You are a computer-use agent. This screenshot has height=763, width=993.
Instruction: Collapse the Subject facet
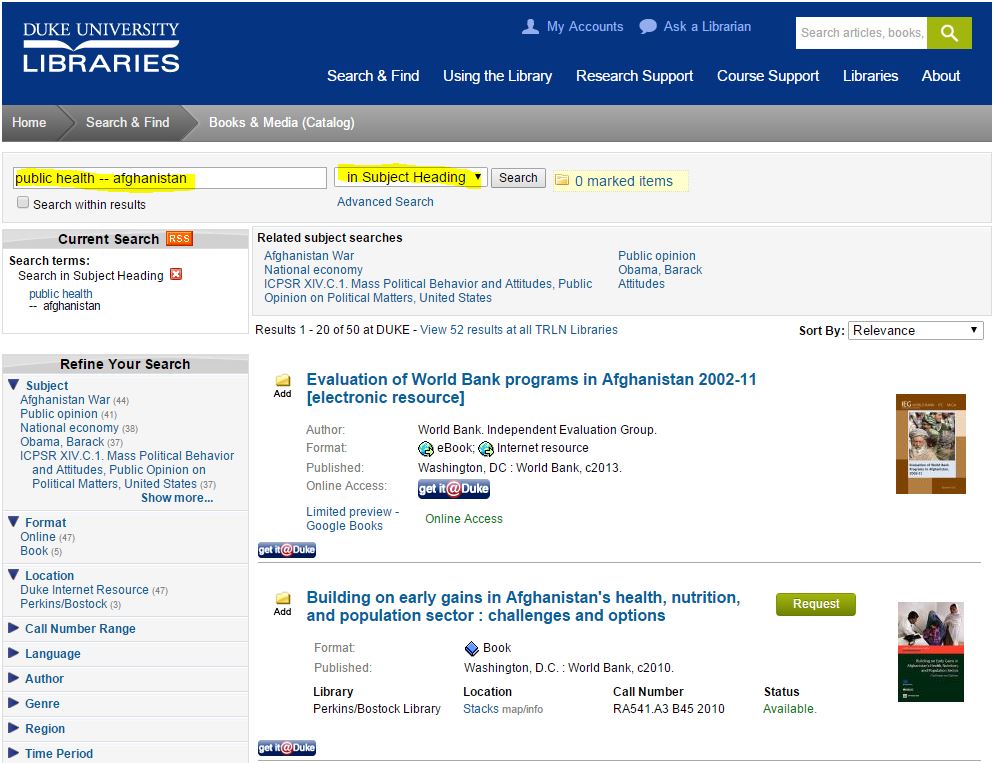tap(13, 384)
